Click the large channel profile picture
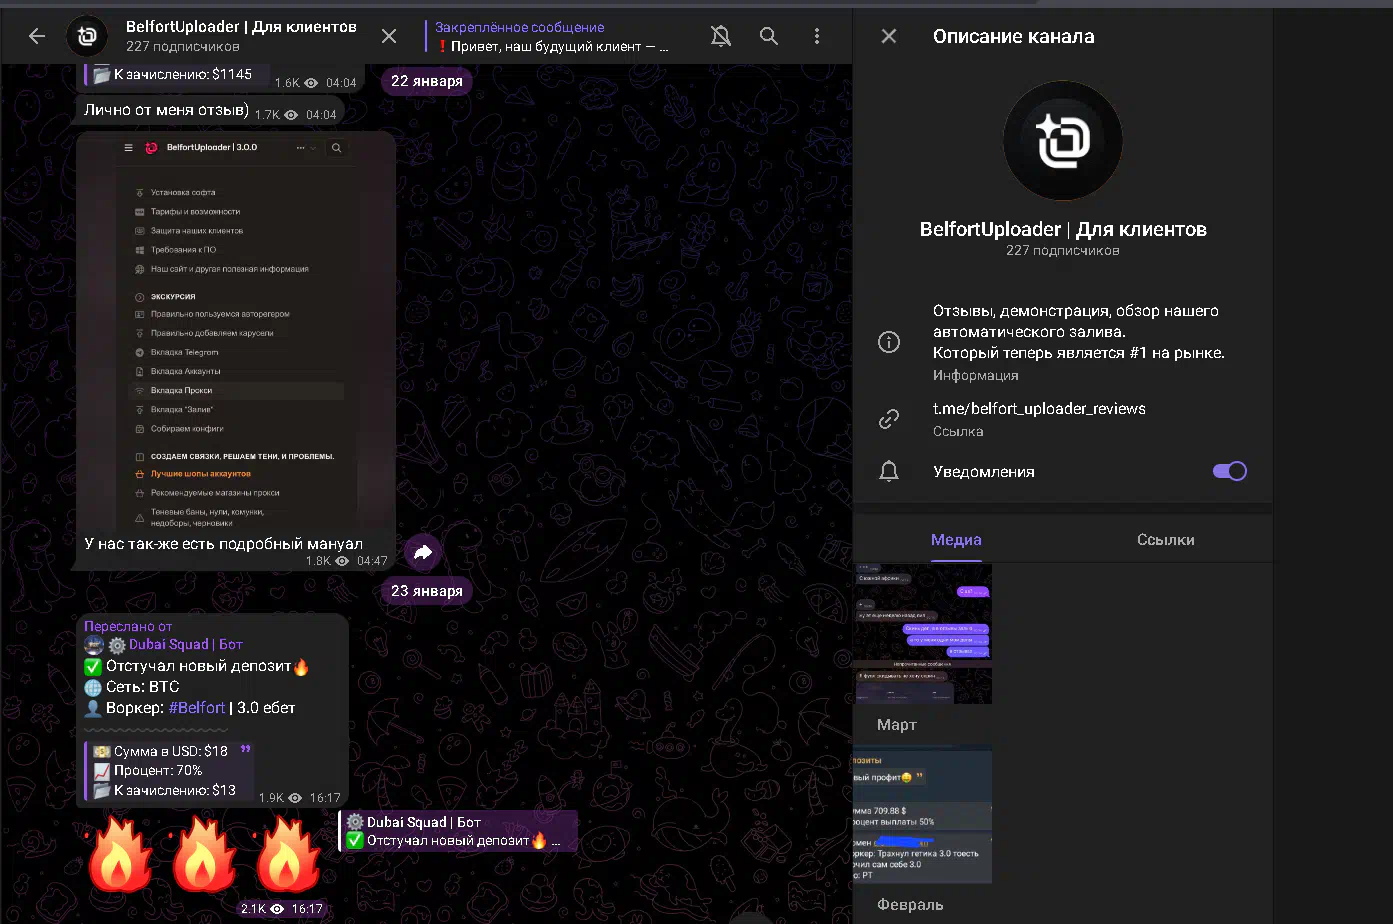 click(x=1062, y=141)
